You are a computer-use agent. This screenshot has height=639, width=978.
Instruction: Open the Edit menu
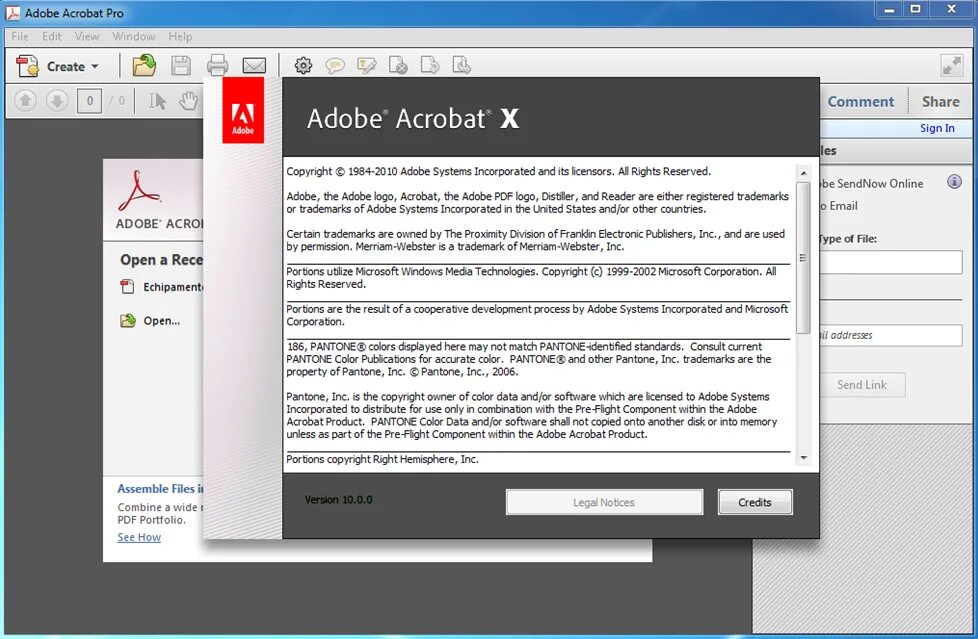52,36
